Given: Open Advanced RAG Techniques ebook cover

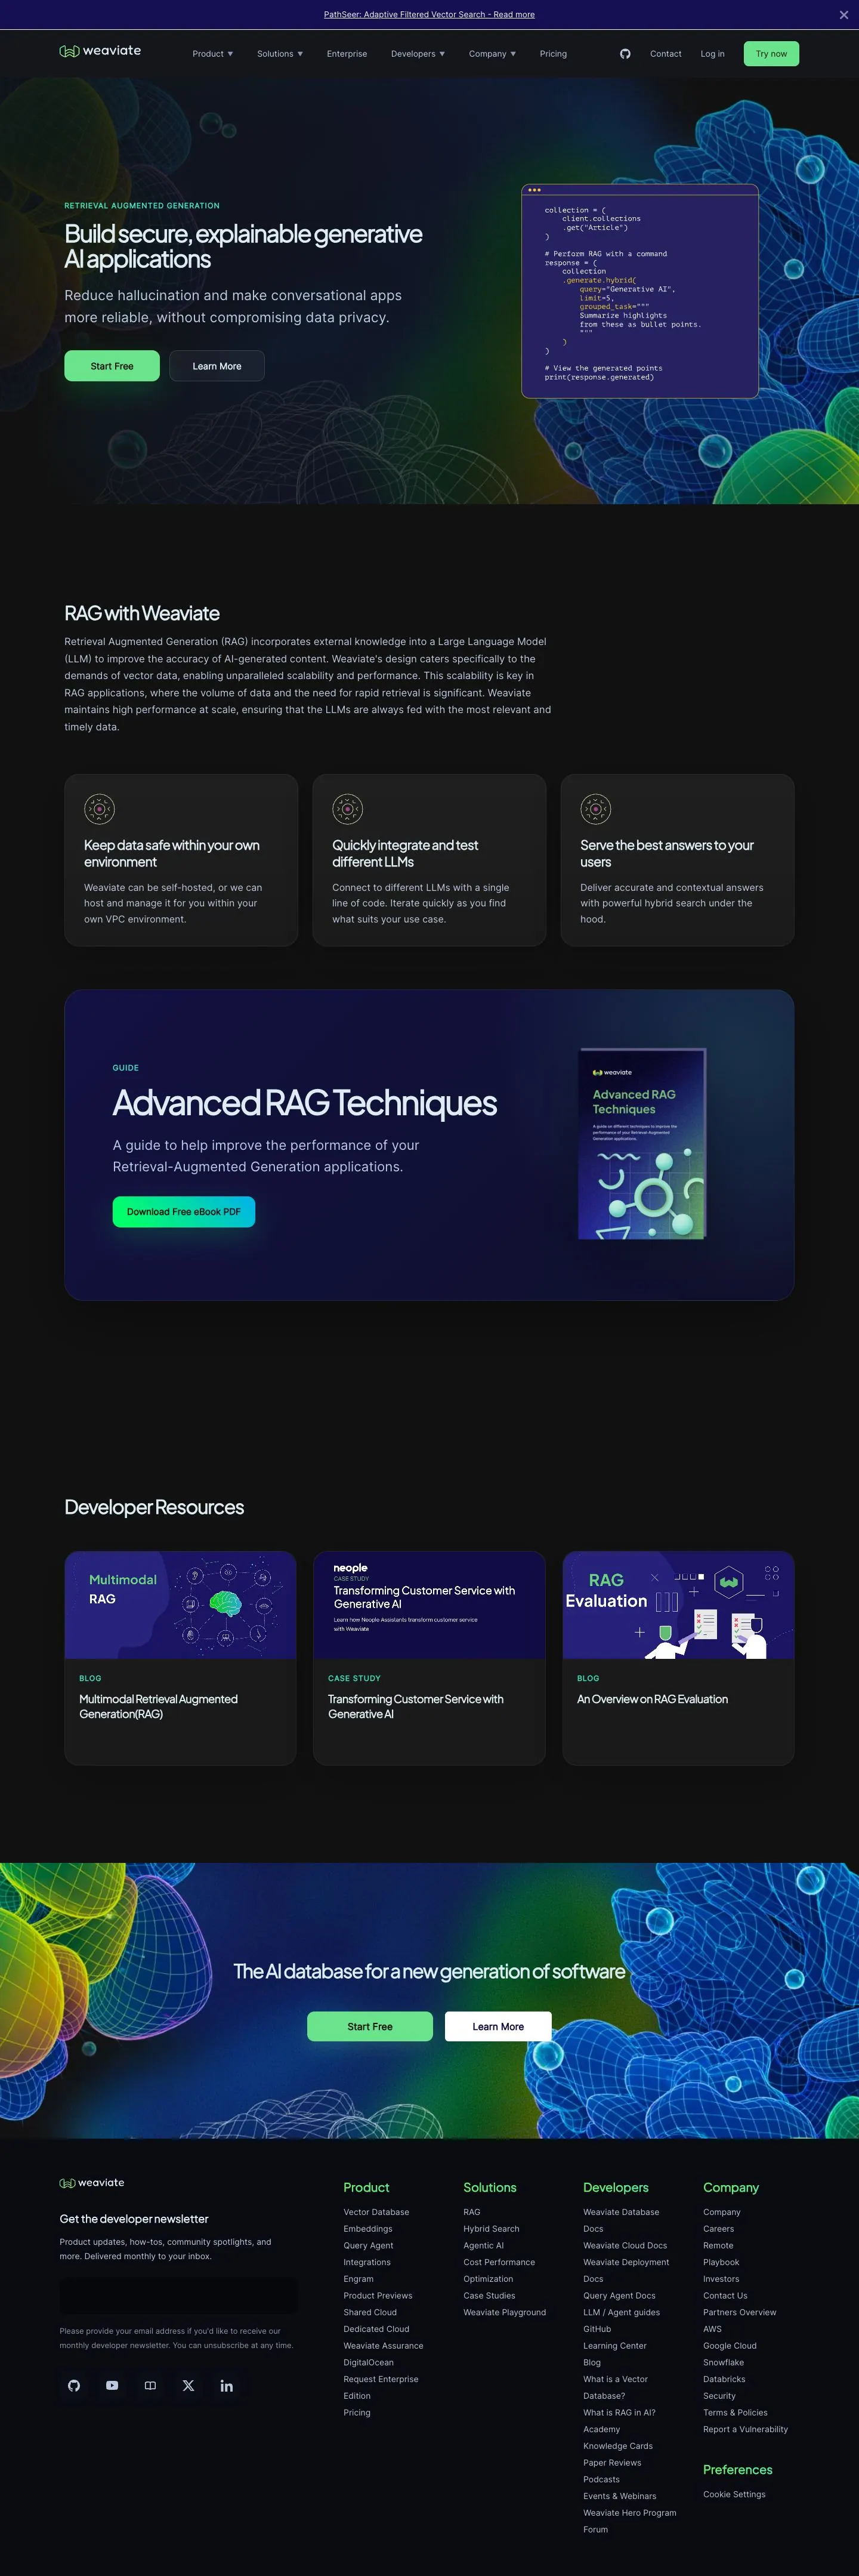Looking at the screenshot, I should click(x=643, y=1143).
